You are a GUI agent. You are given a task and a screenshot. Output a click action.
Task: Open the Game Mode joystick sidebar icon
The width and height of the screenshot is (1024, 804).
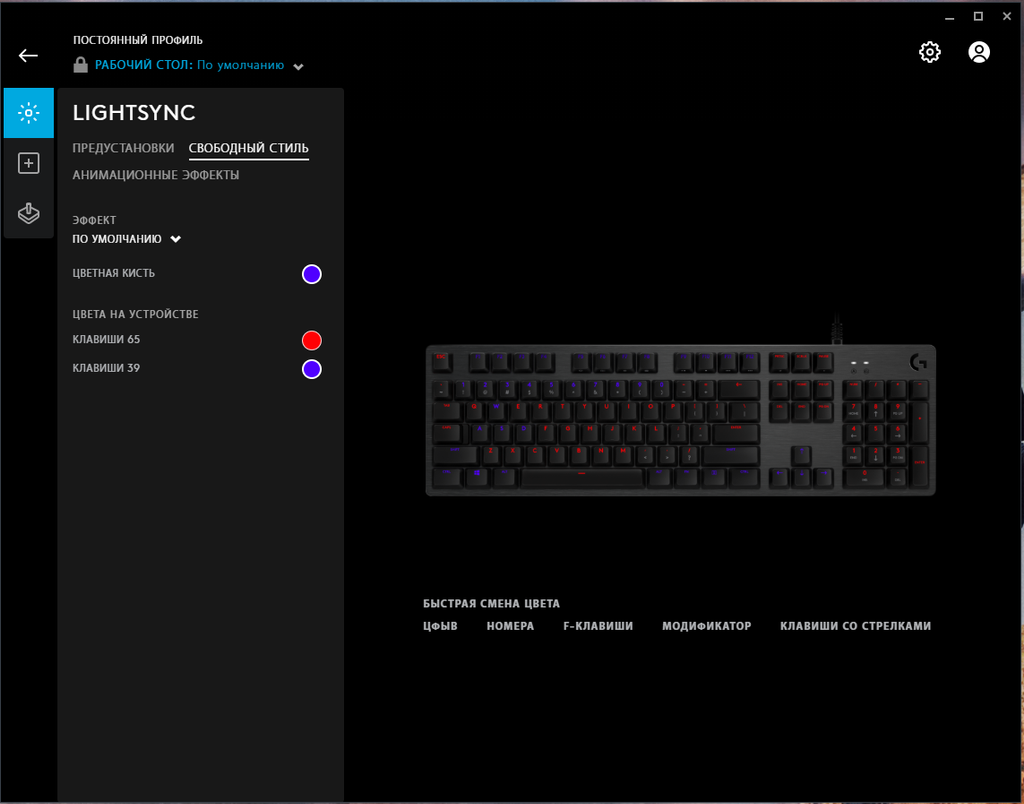pos(29,213)
